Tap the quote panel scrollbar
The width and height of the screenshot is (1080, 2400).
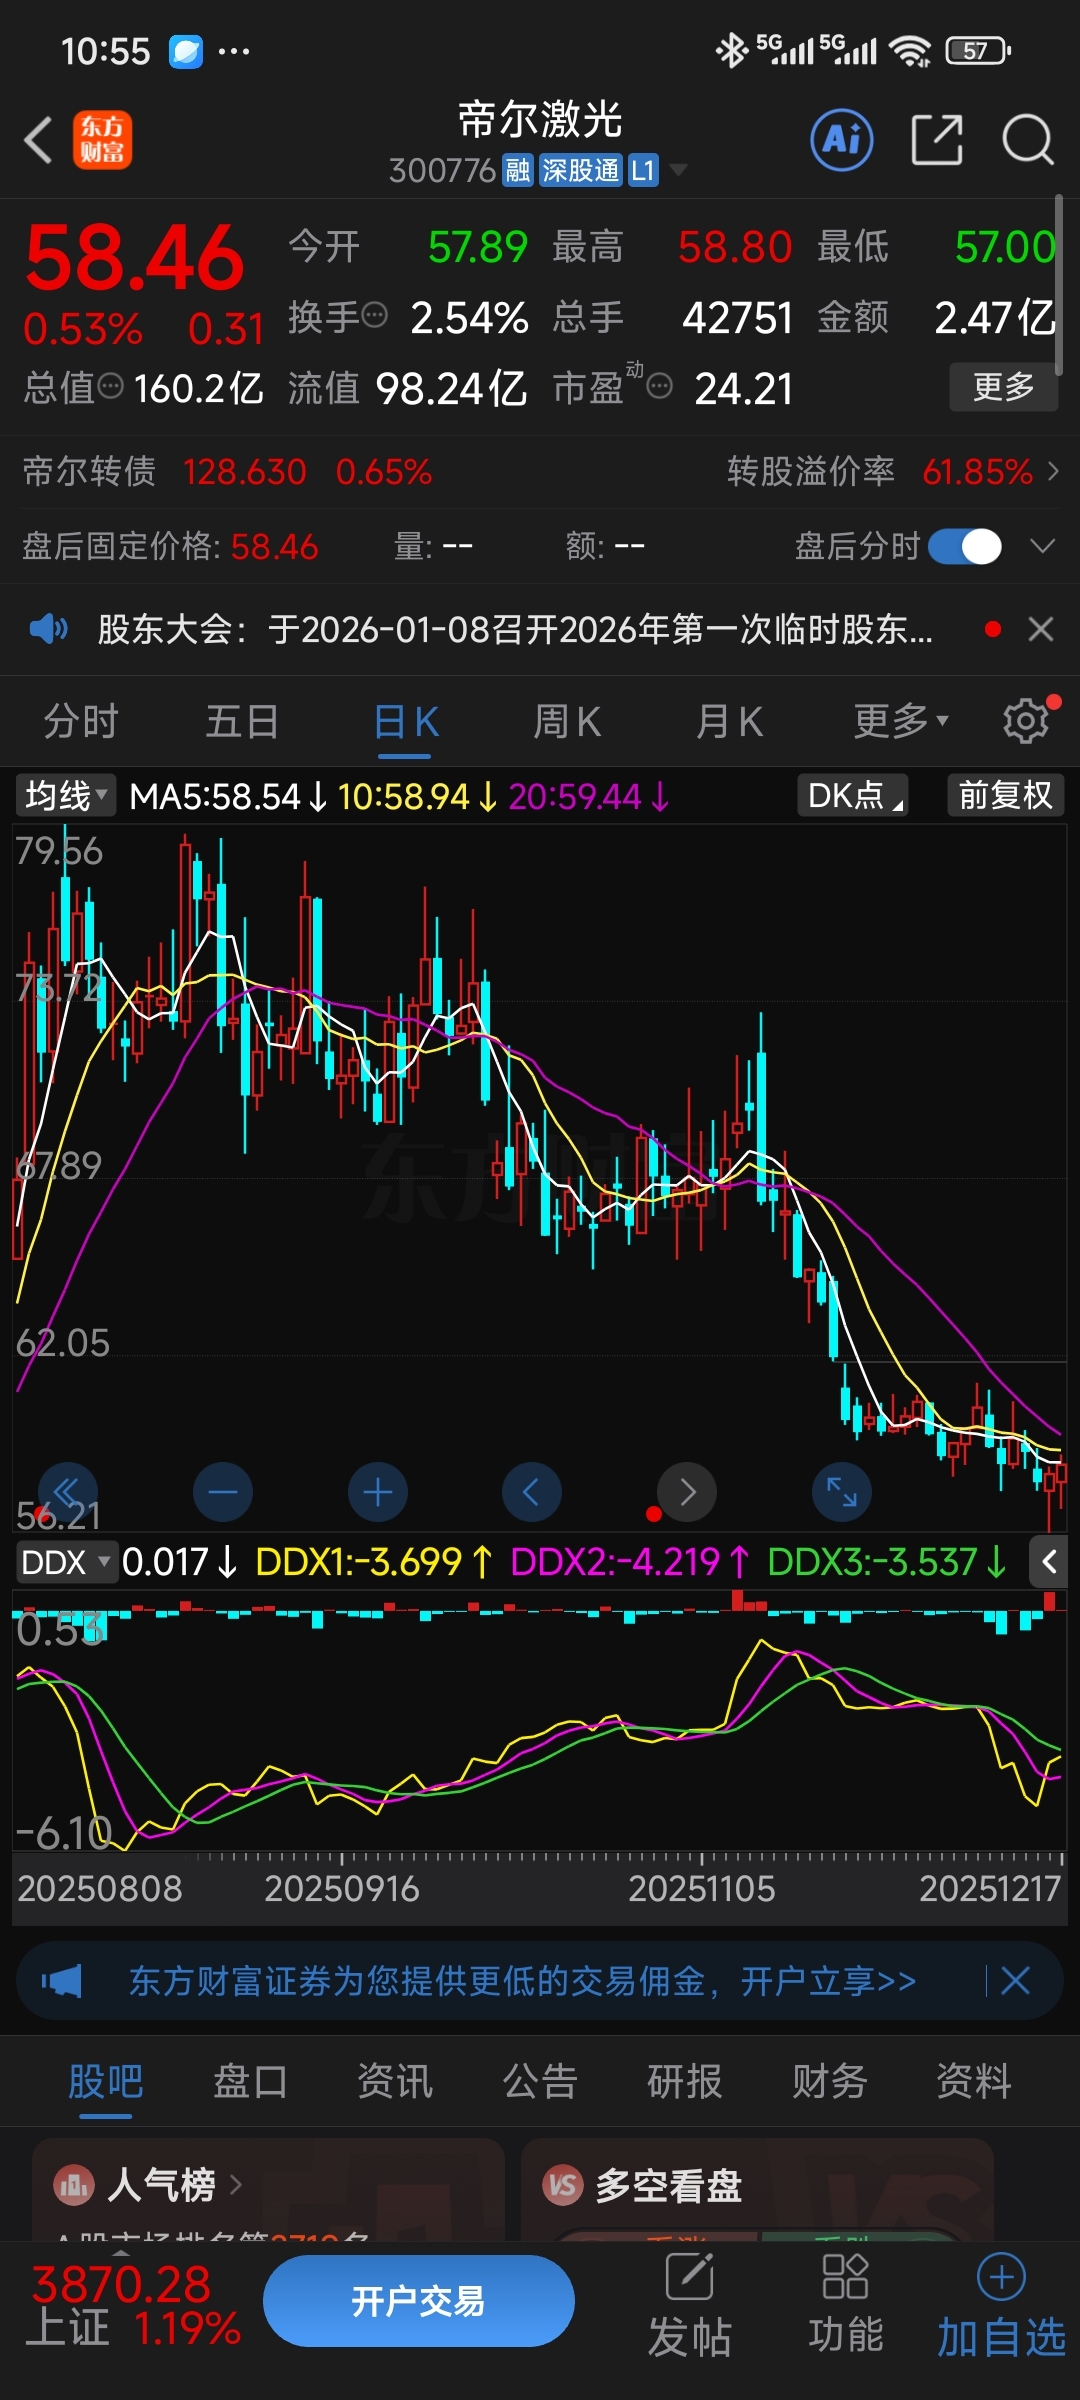(x=1059, y=285)
